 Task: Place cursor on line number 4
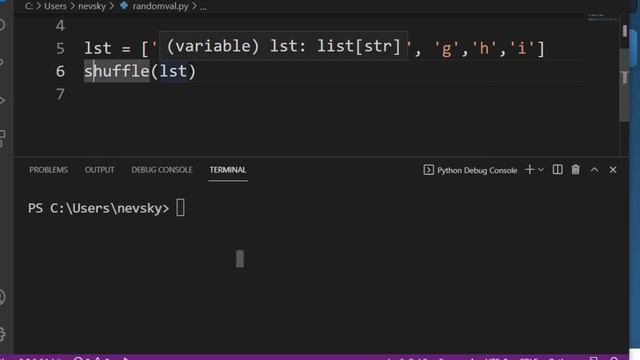(60, 26)
